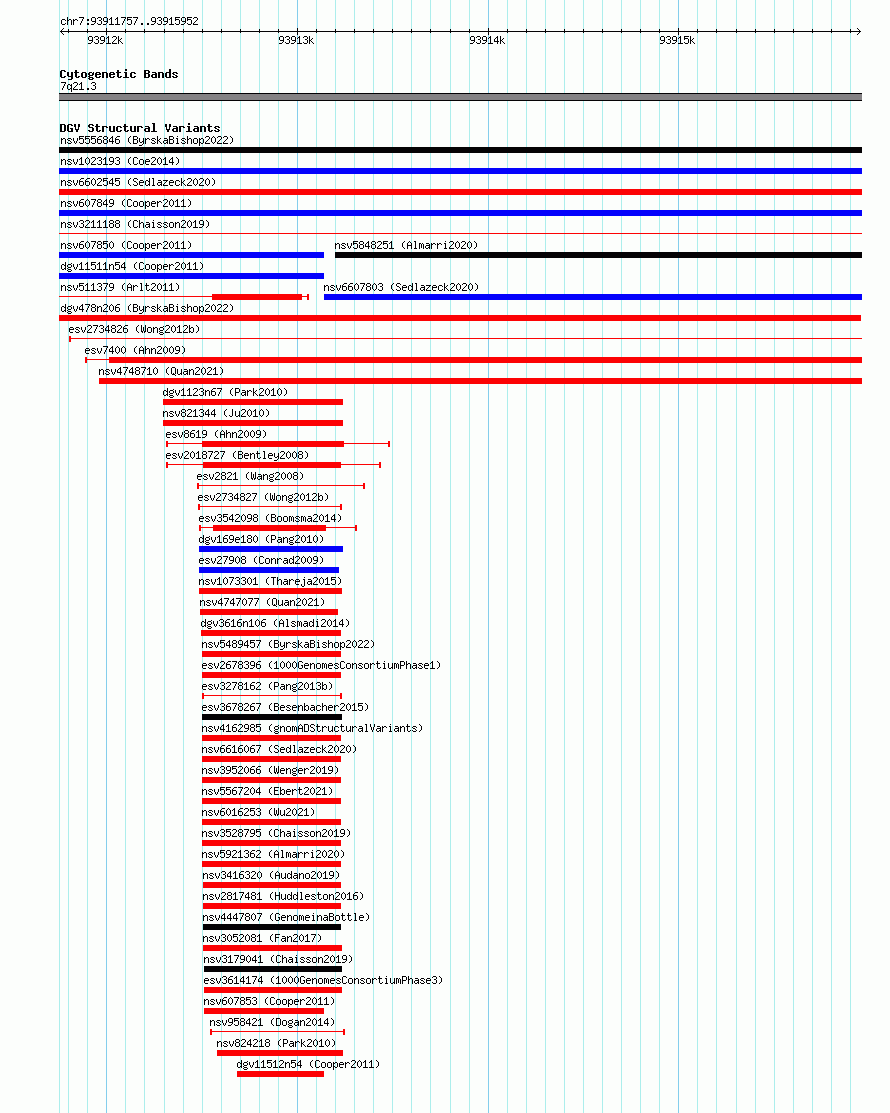Click the 93912k ruler position
890x1113 pixels.
106,40
